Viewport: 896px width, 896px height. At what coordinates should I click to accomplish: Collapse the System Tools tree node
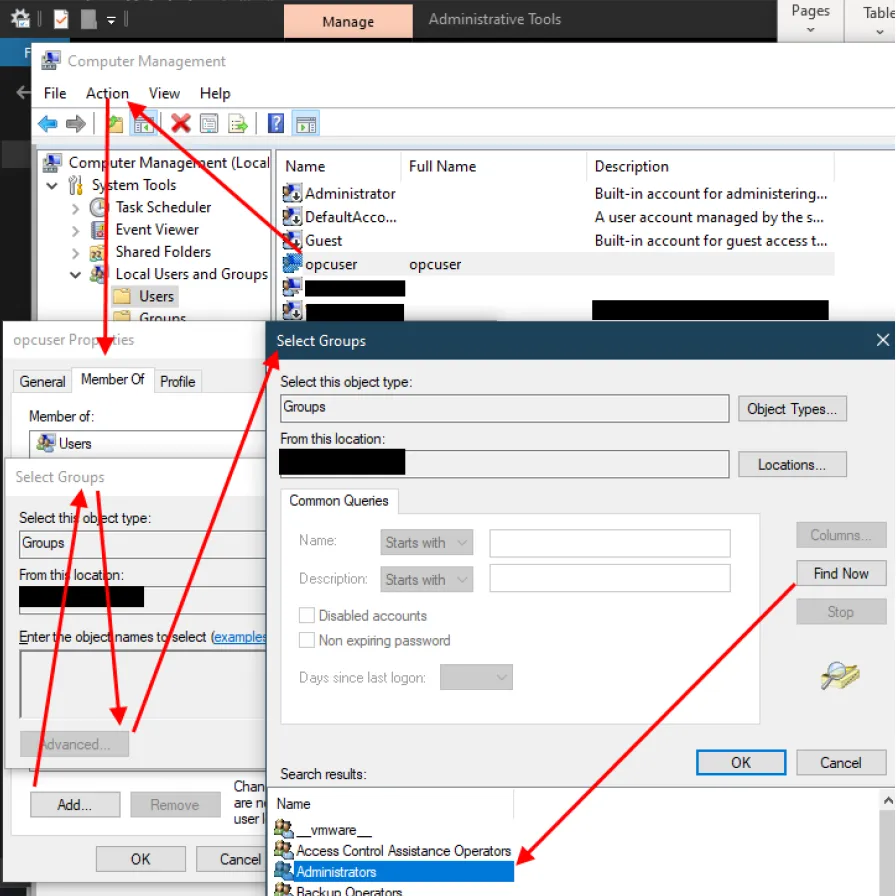(52, 185)
